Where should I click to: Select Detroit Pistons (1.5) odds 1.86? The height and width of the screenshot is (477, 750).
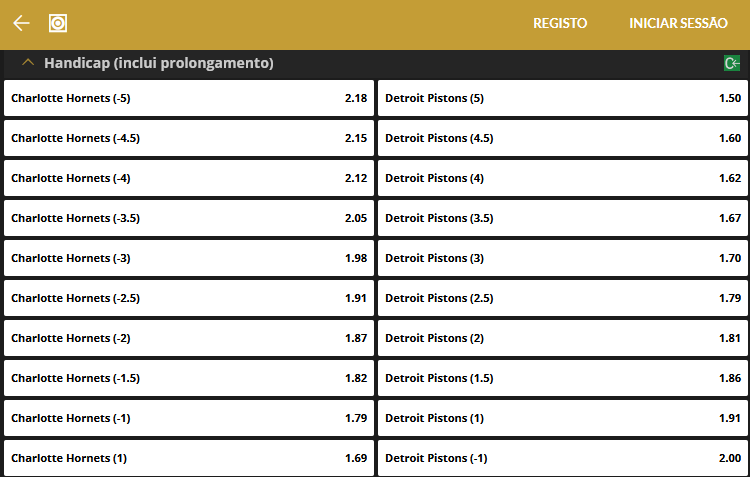click(x=563, y=378)
